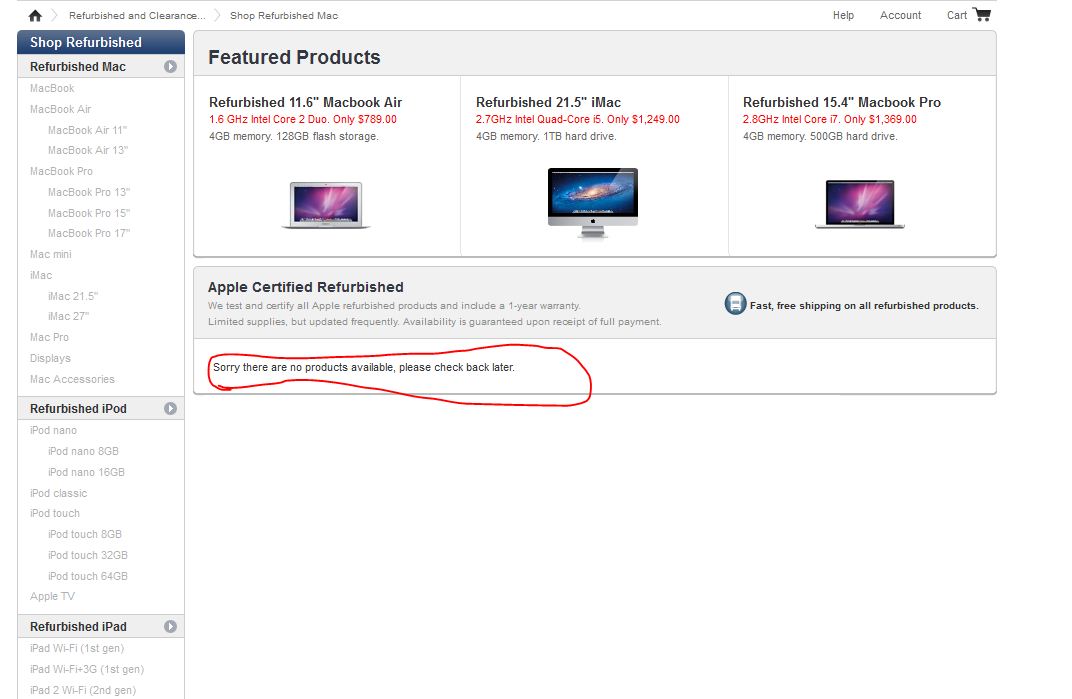Image resolution: width=1072 pixels, height=699 pixels.
Task: Open the shopping cart icon
Action: 982,14
